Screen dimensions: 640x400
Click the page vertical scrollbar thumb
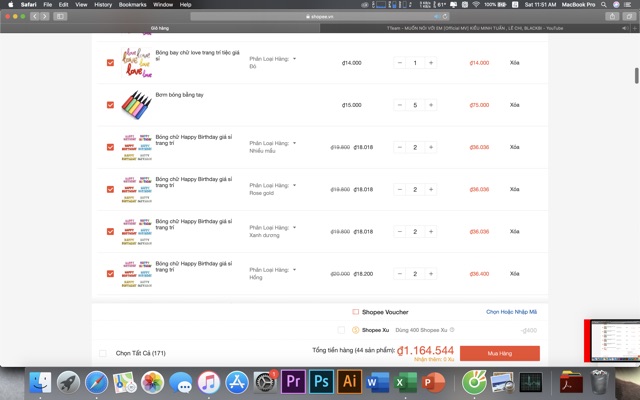click(x=636, y=75)
